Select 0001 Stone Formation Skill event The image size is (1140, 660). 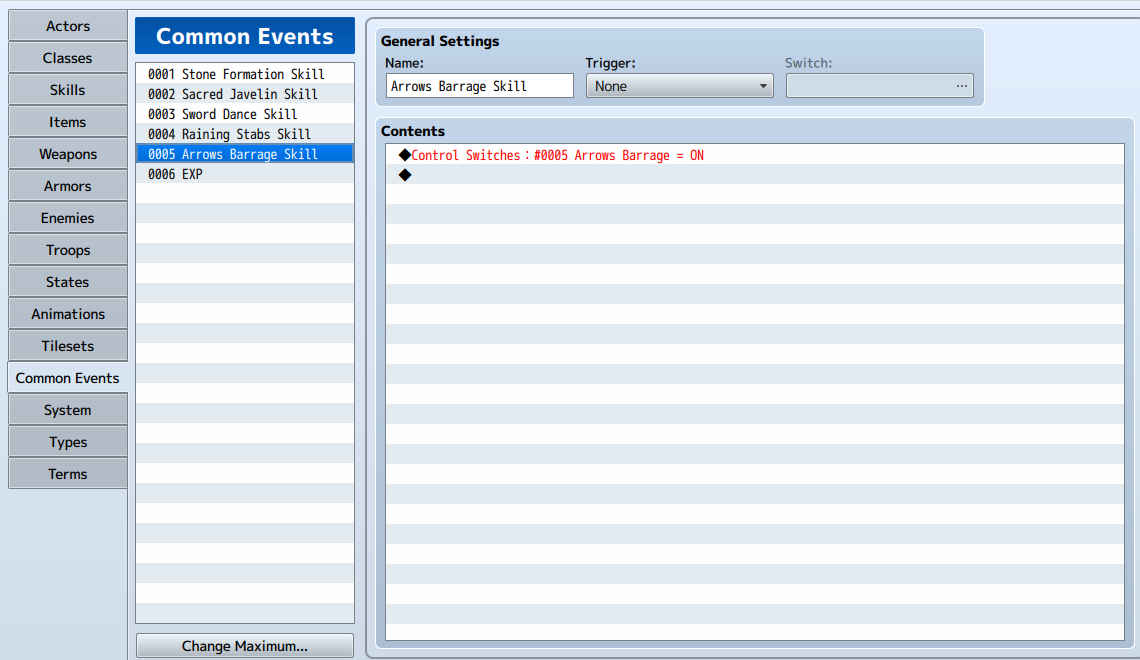tap(245, 74)
